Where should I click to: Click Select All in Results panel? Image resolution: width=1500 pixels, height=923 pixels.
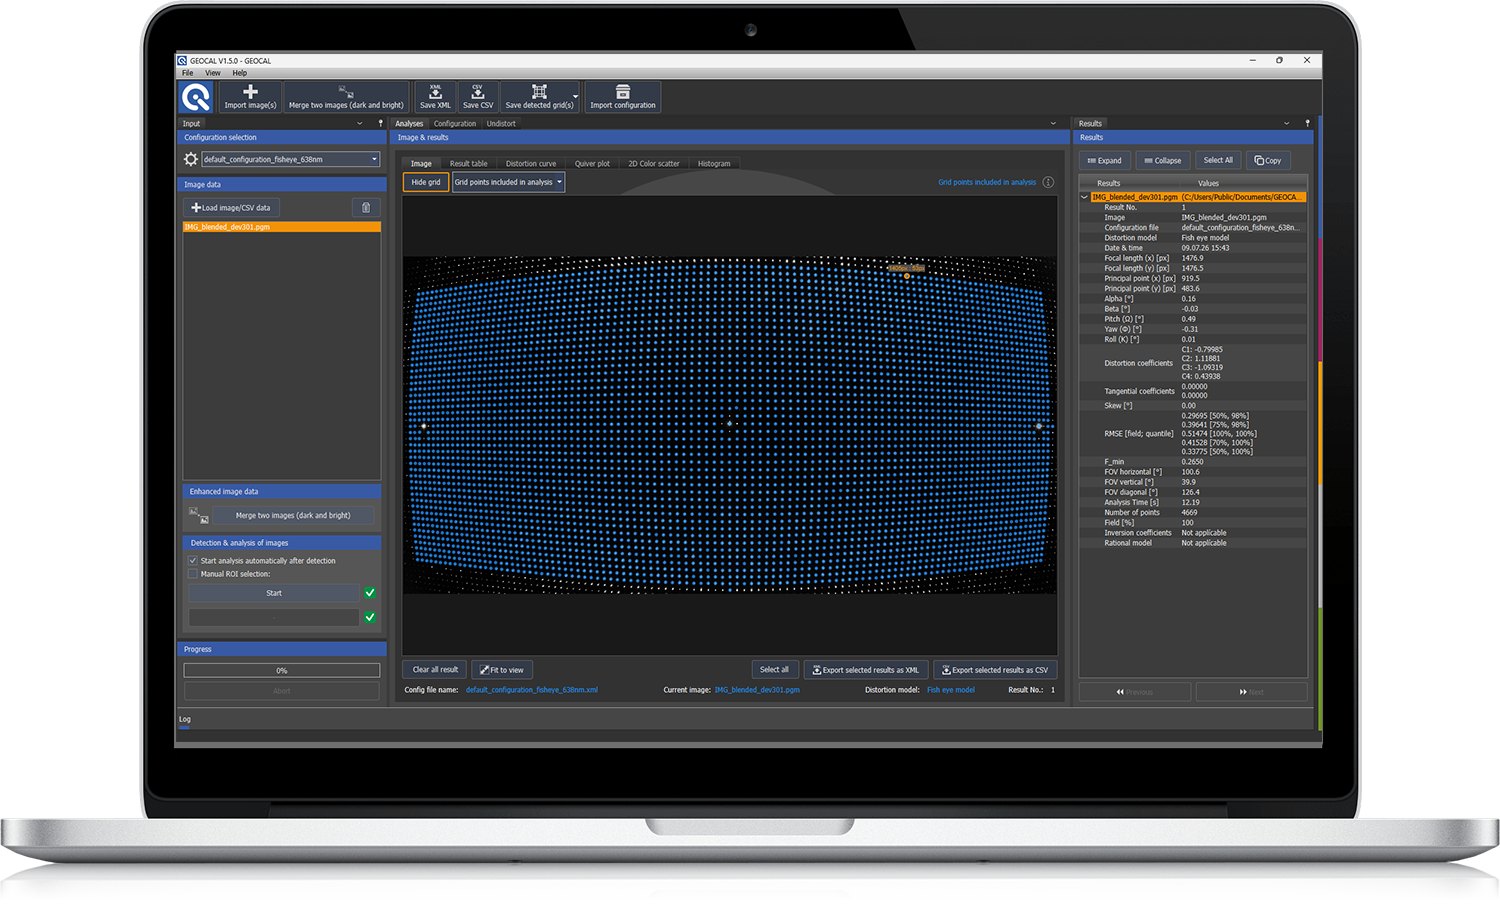click(1218, 160)
